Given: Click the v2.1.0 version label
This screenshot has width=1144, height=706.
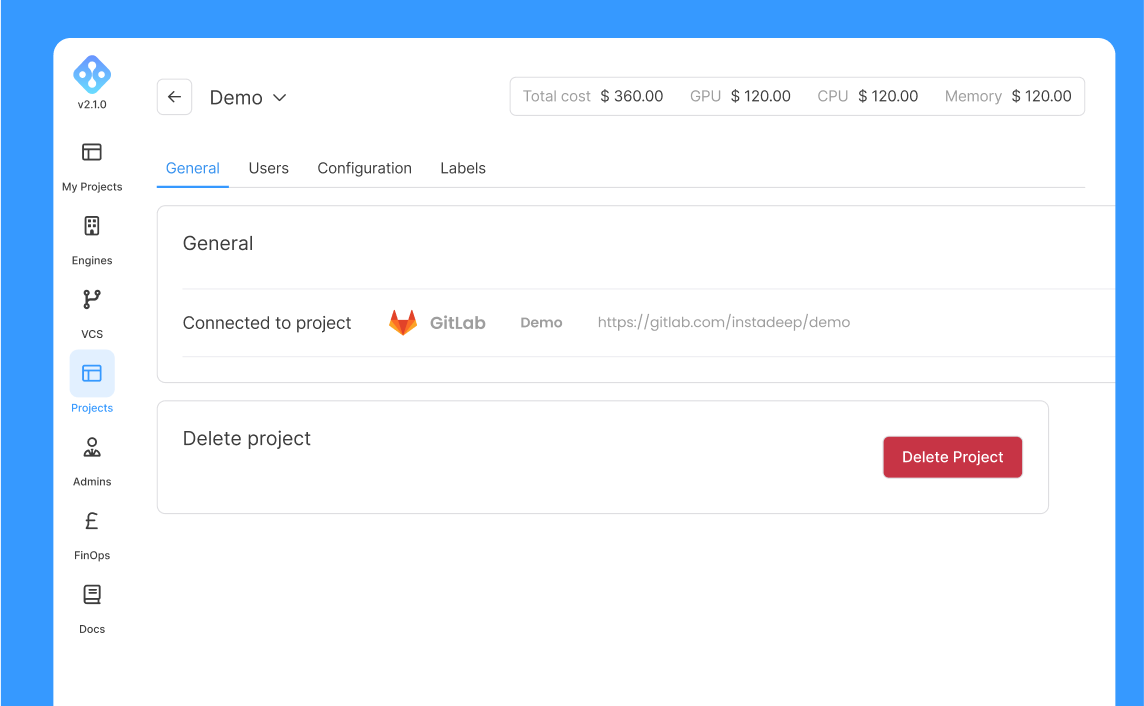Looking at the screenshot, I should click(92, 104).
